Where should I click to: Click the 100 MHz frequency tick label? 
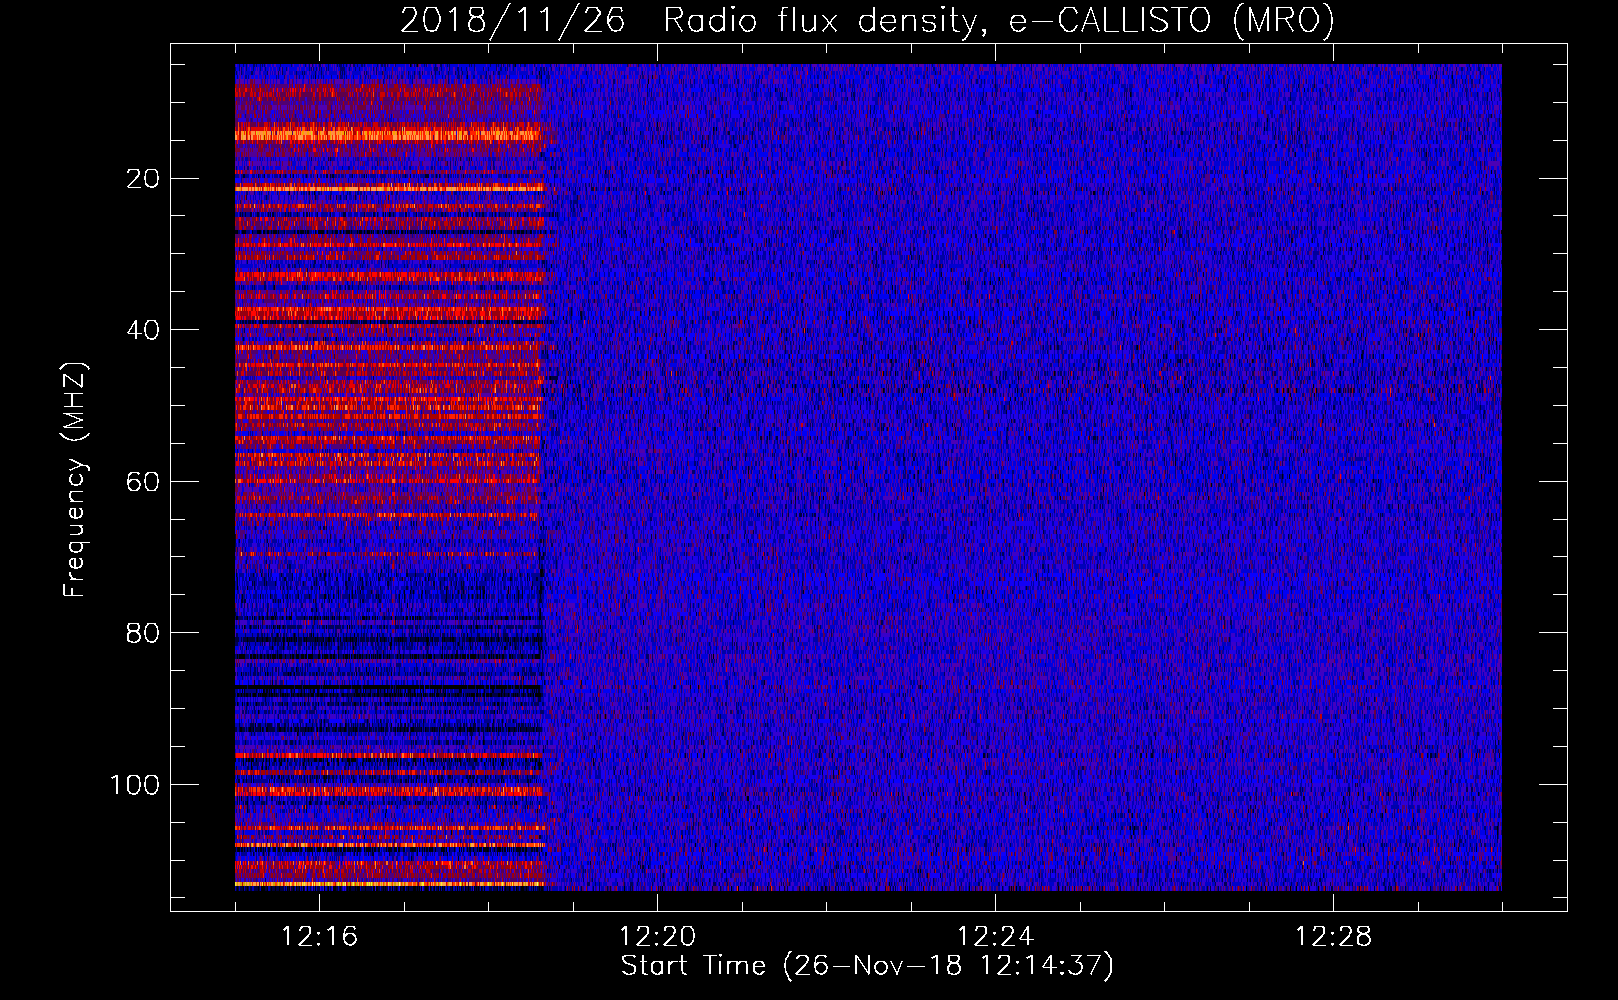point(135,785)
